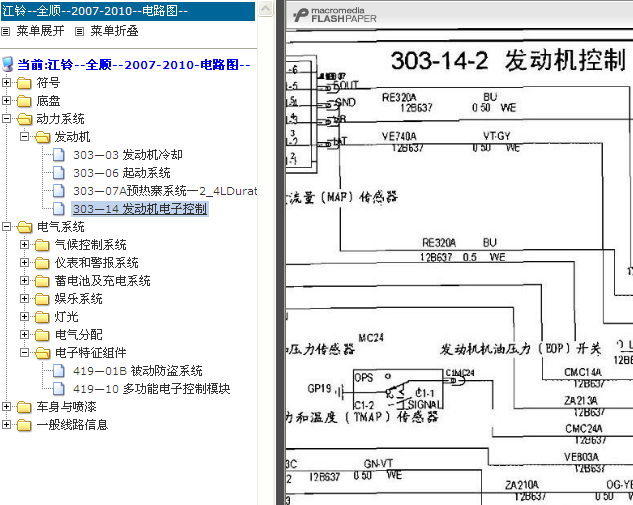Expand the 气候控制系统 folder
This screenshot has height=505, width=633.
(24, 245)
